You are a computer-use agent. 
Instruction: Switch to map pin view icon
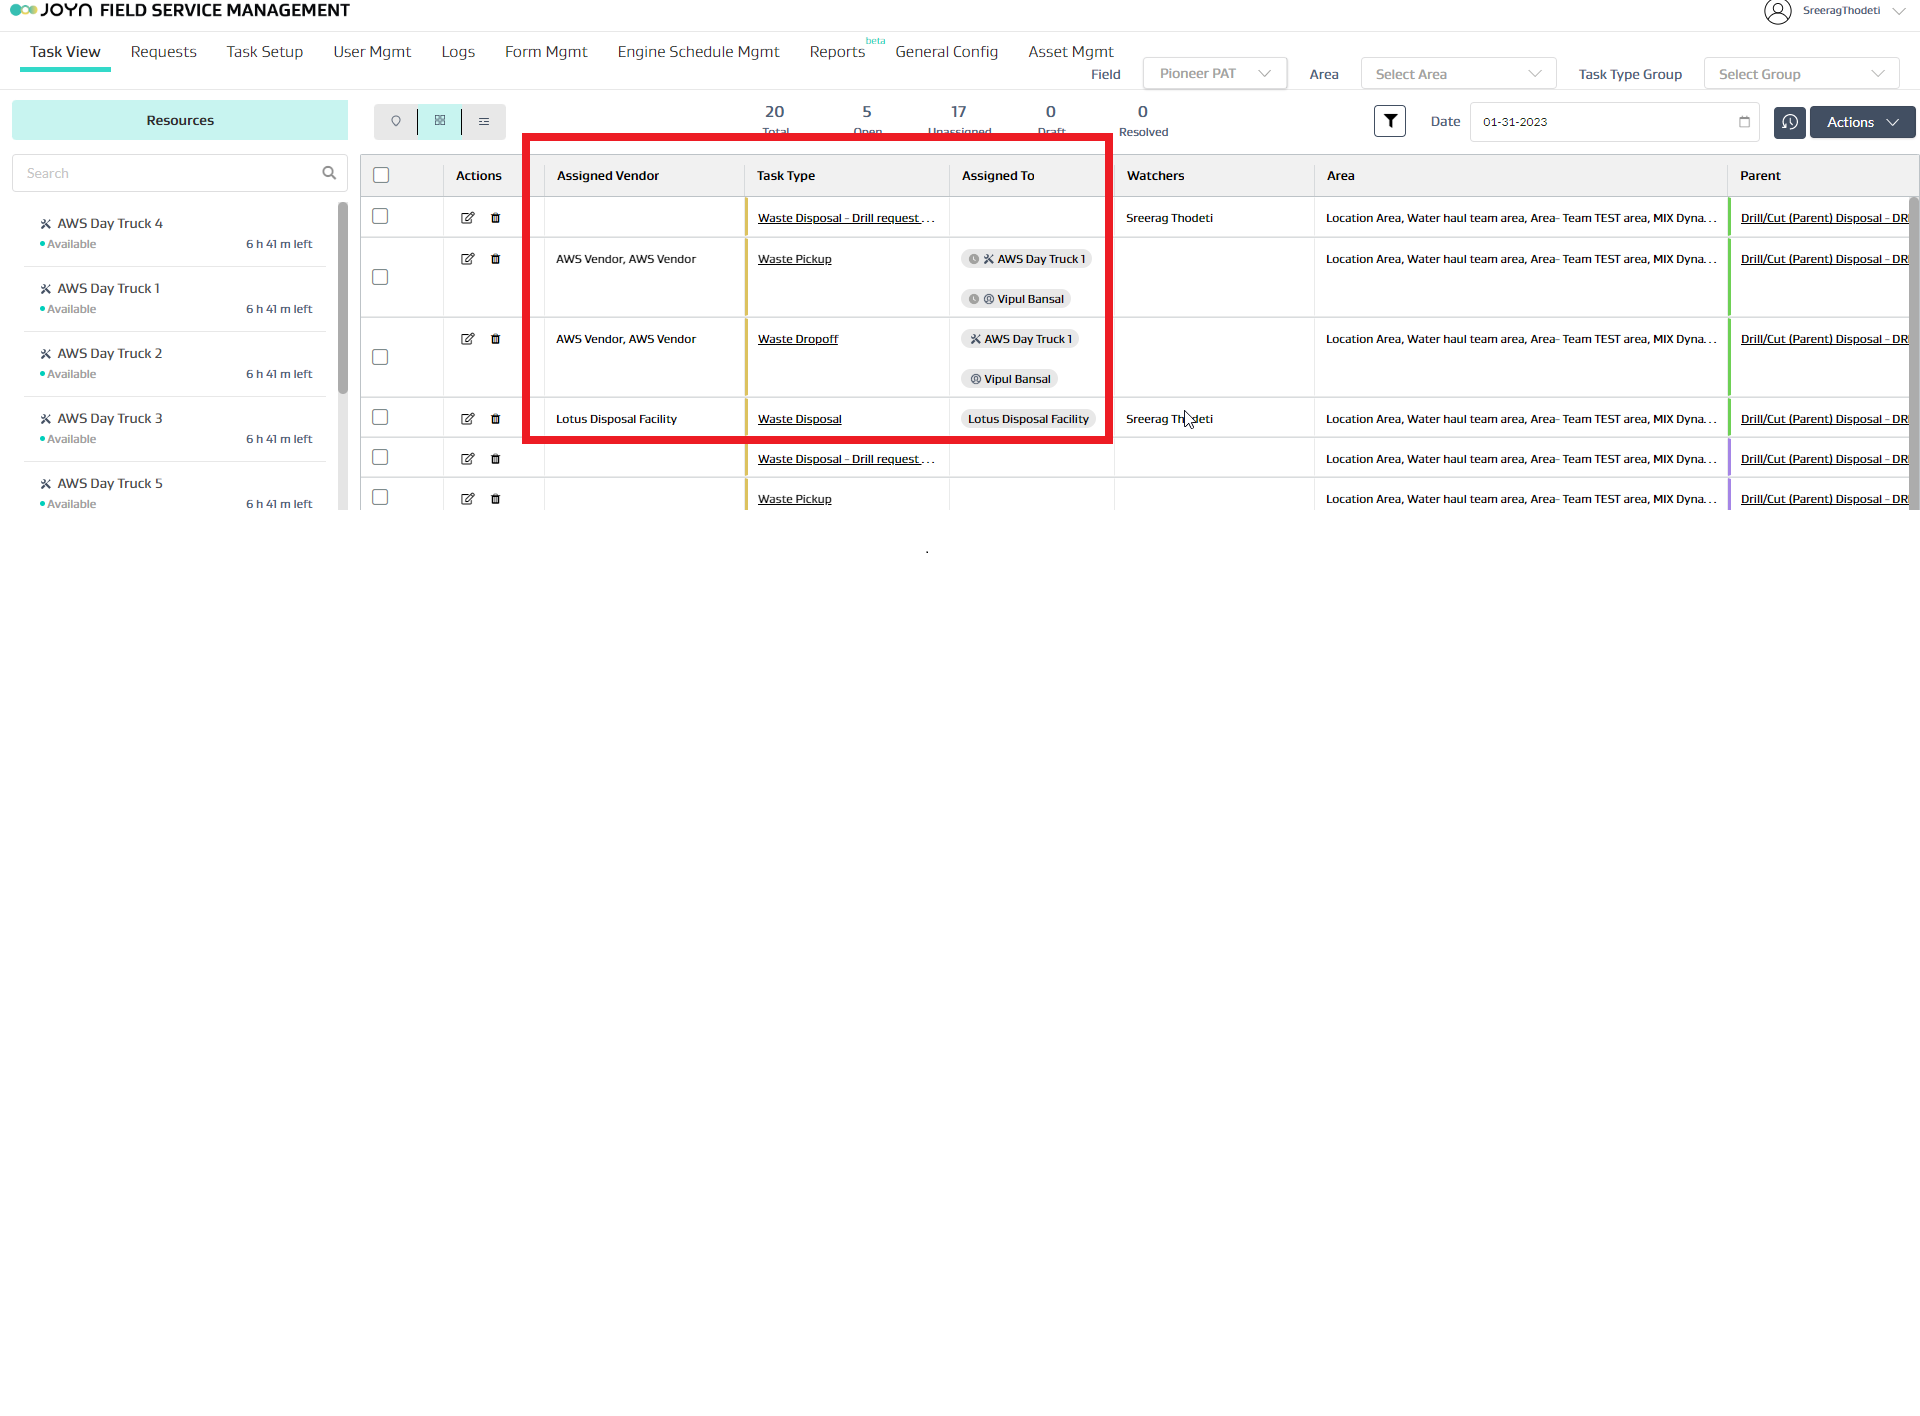(x=396, y=121)
